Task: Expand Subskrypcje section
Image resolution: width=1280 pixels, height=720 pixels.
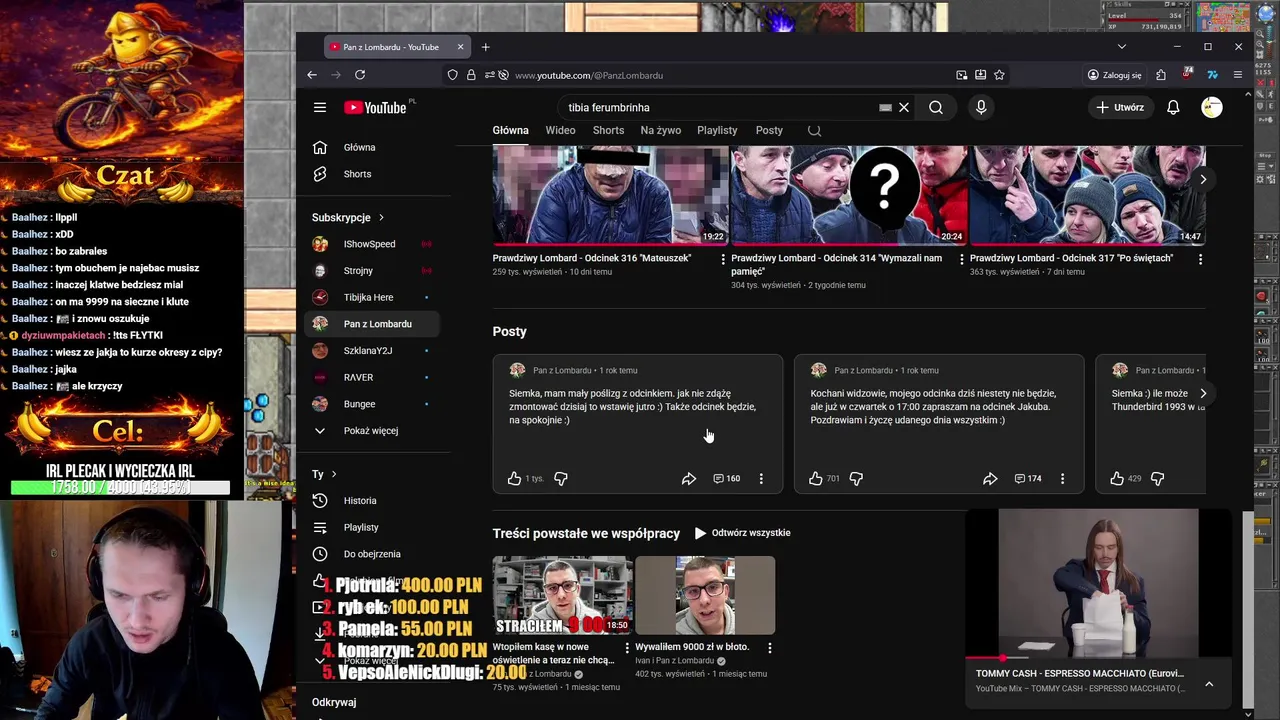Action: click(x=348, y=217)
